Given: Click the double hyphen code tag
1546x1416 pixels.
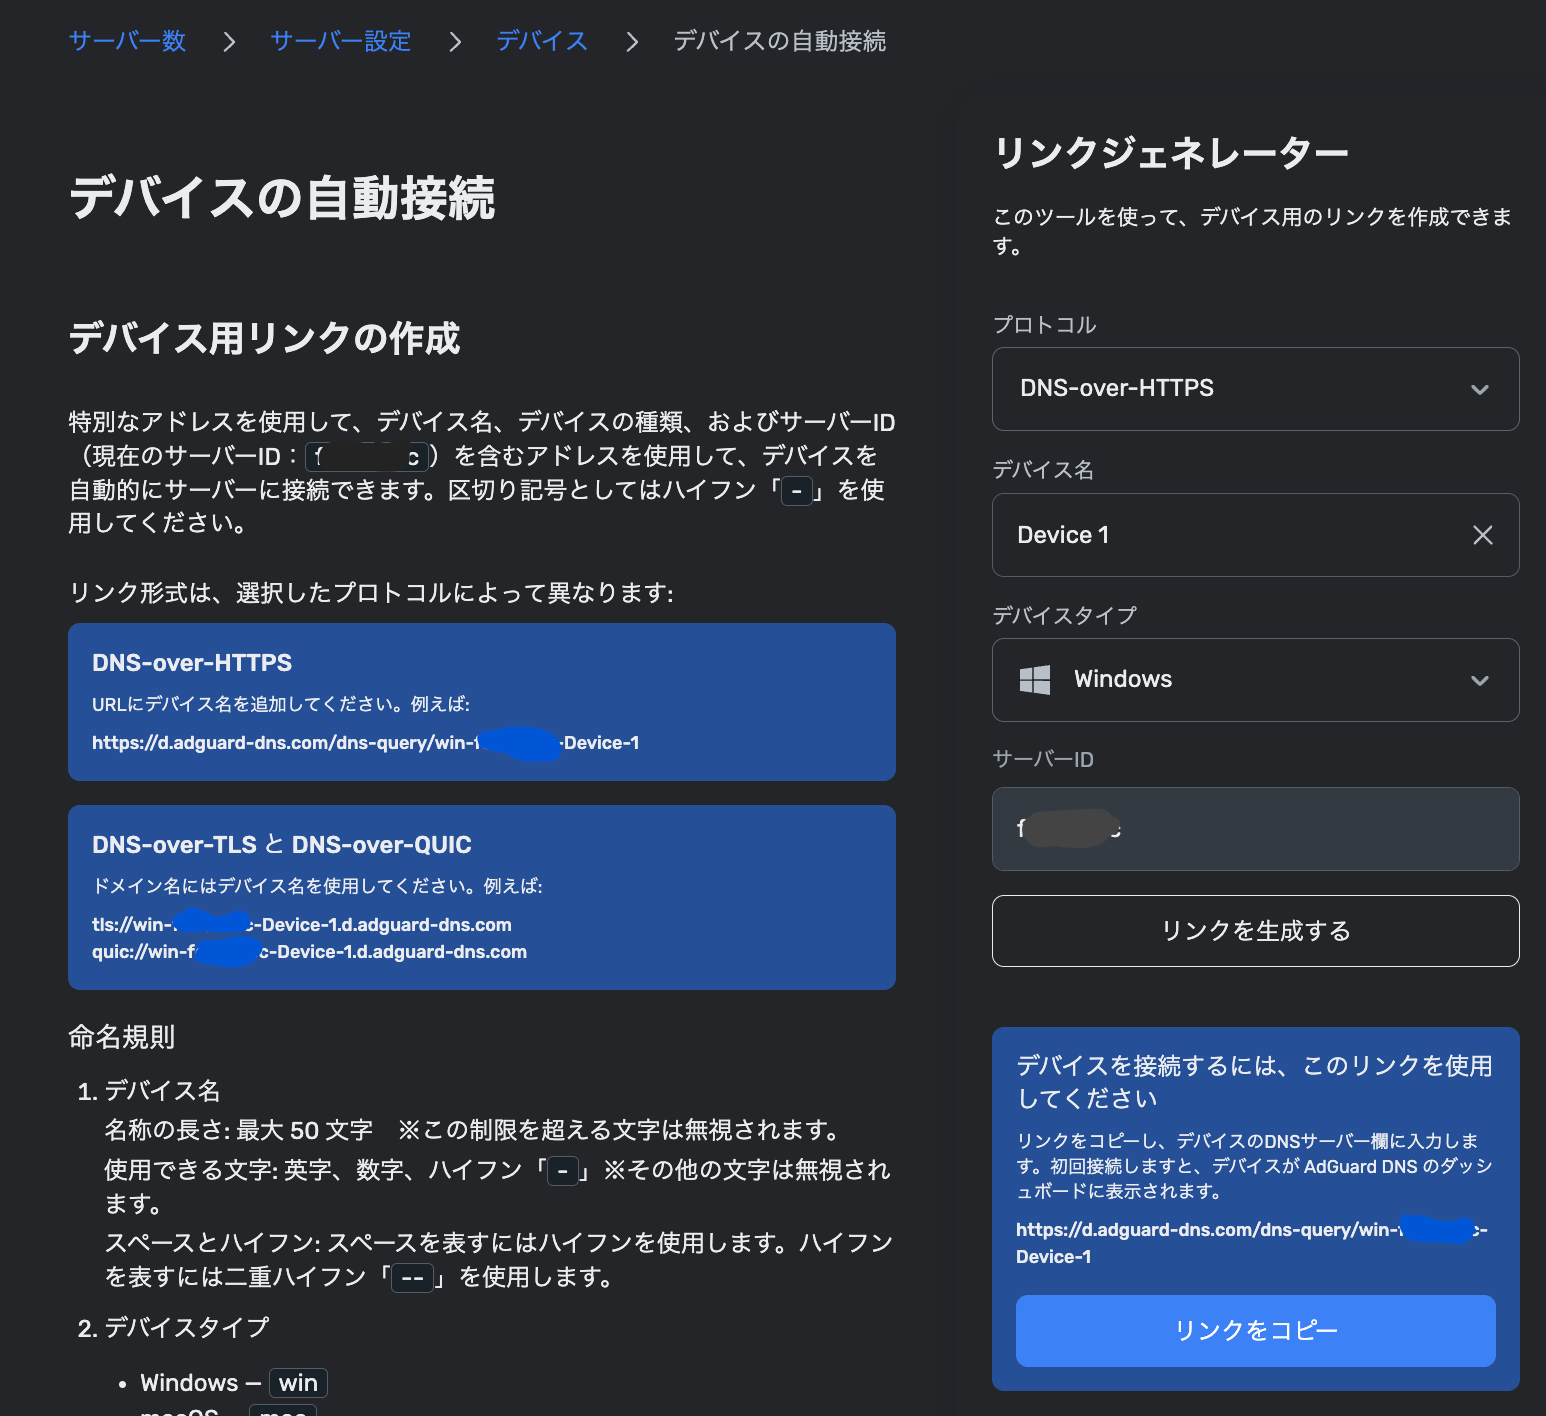Looking at the screenshot, I should 412,1278.
